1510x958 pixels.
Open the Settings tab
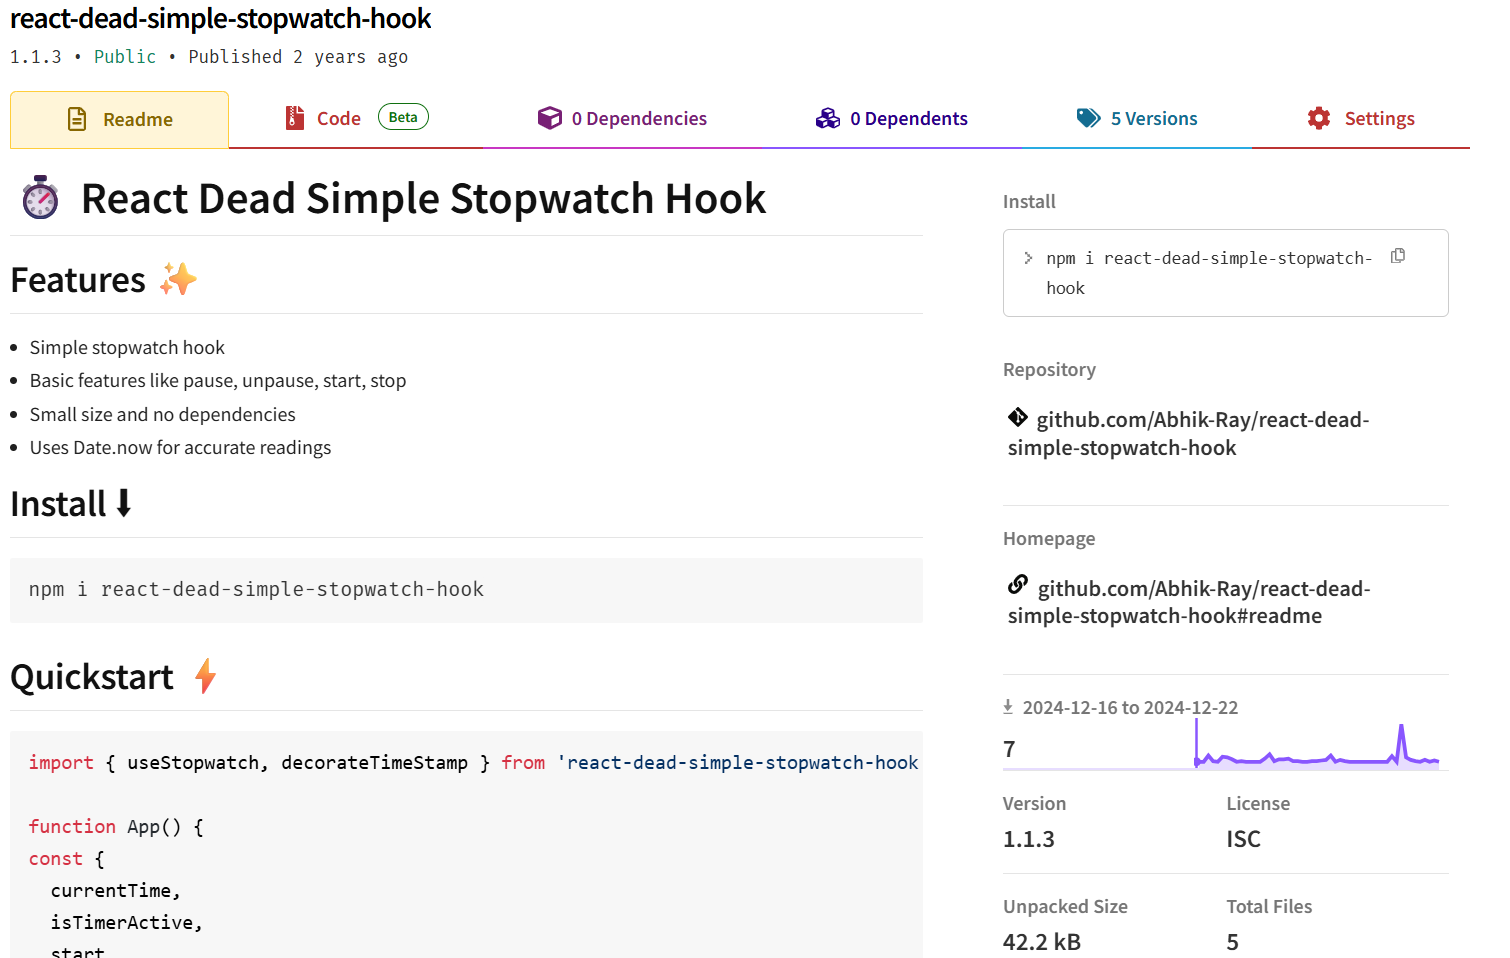(1380, 118)
